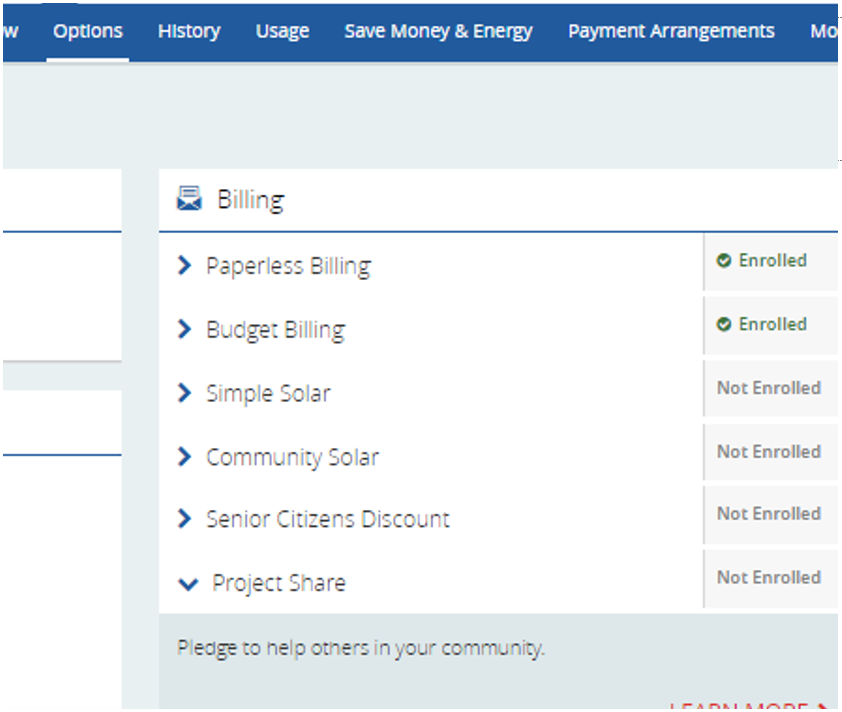Switch to the History tab

[189, 31]
